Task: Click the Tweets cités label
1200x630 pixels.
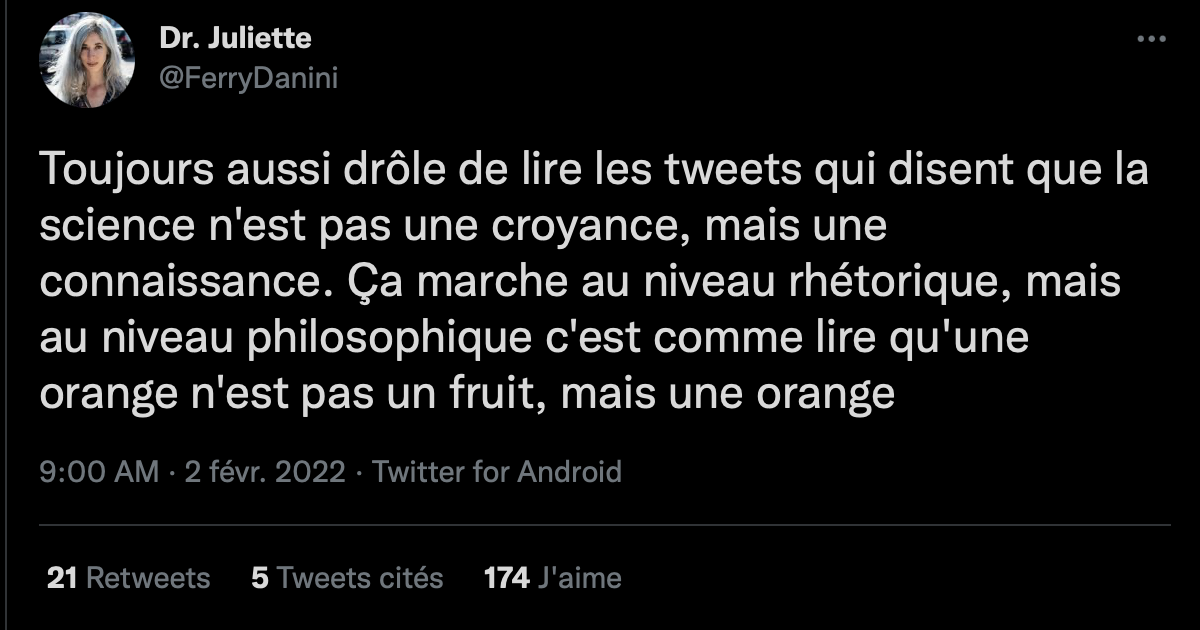Action: (x=360, y=578)
